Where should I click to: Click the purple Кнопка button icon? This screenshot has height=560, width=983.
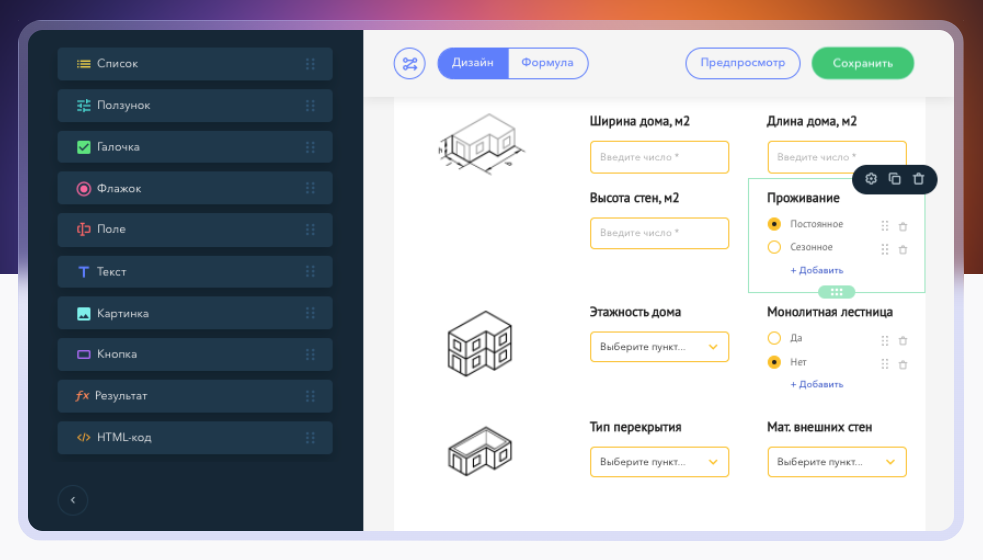83,354
